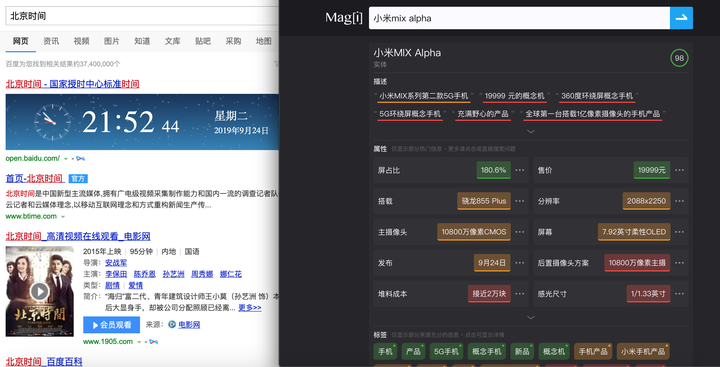Open the ellipsis menu beside 骁龙855 Plus
Screen dimensions: 720x367
click(520, 201)
